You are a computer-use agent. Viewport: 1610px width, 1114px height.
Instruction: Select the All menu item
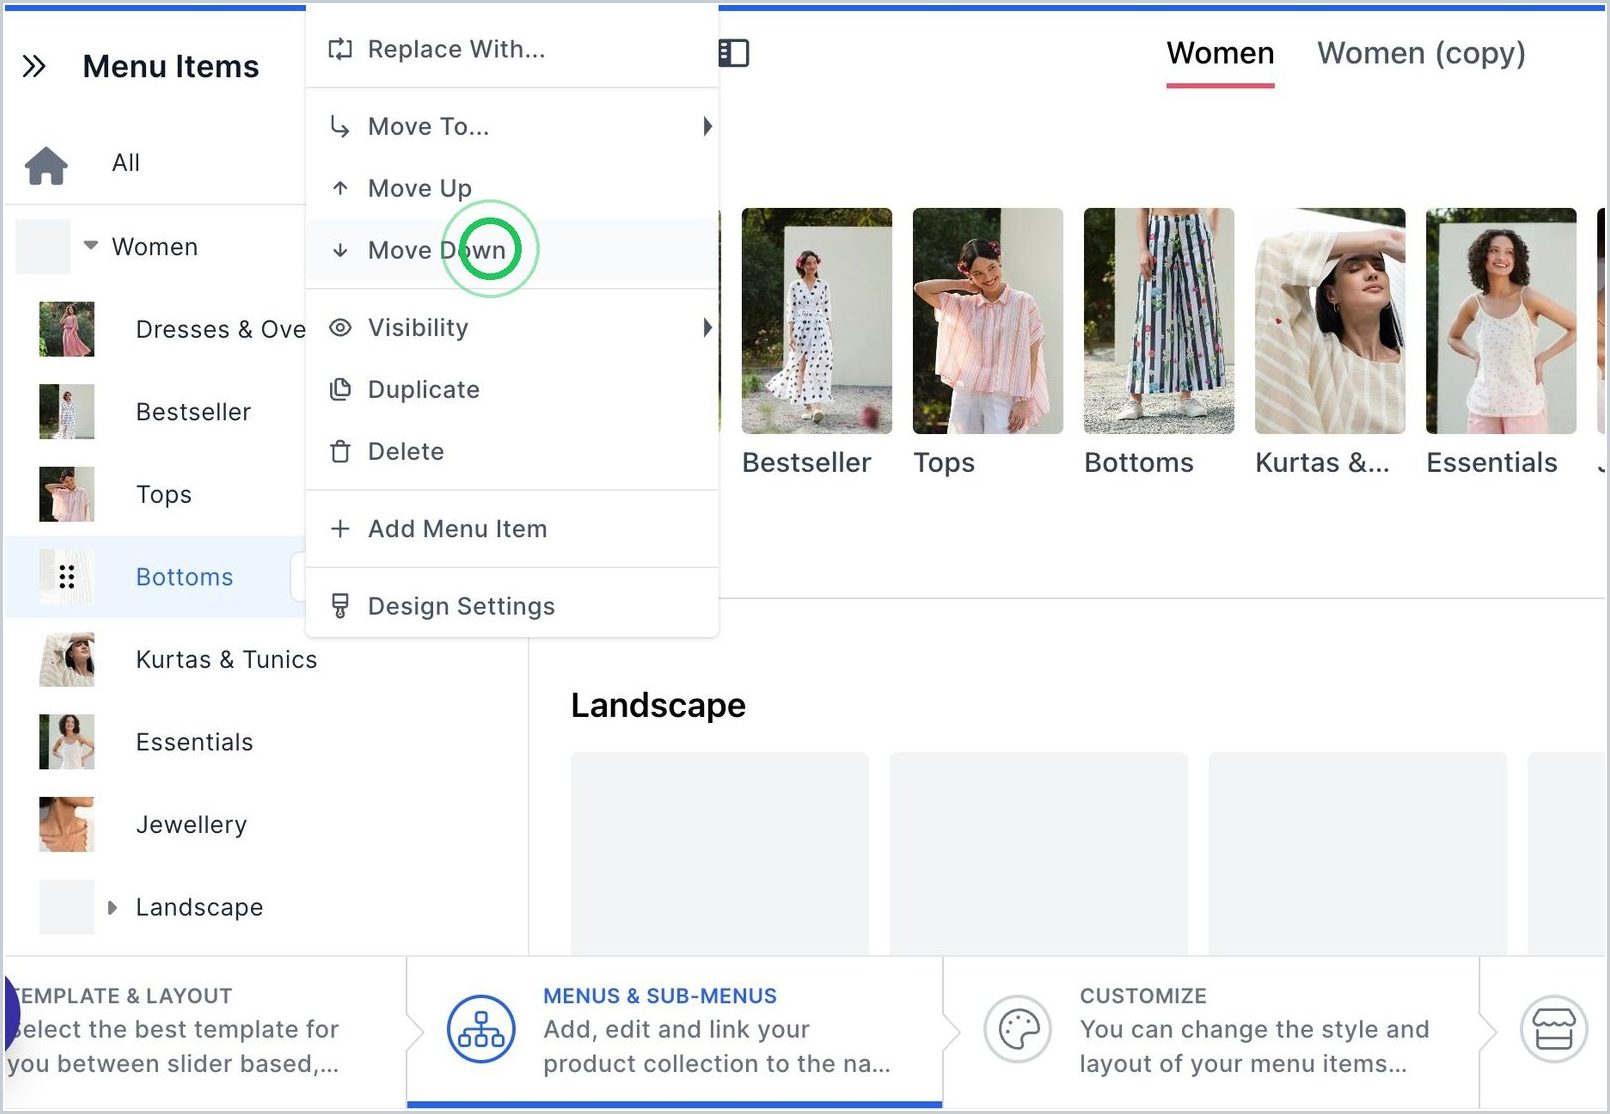(126, 163)
